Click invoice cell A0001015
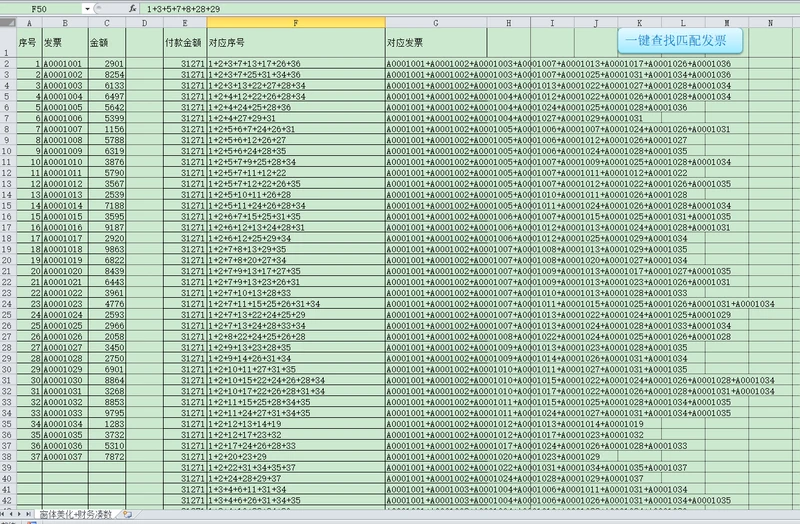 pos(65,216)
